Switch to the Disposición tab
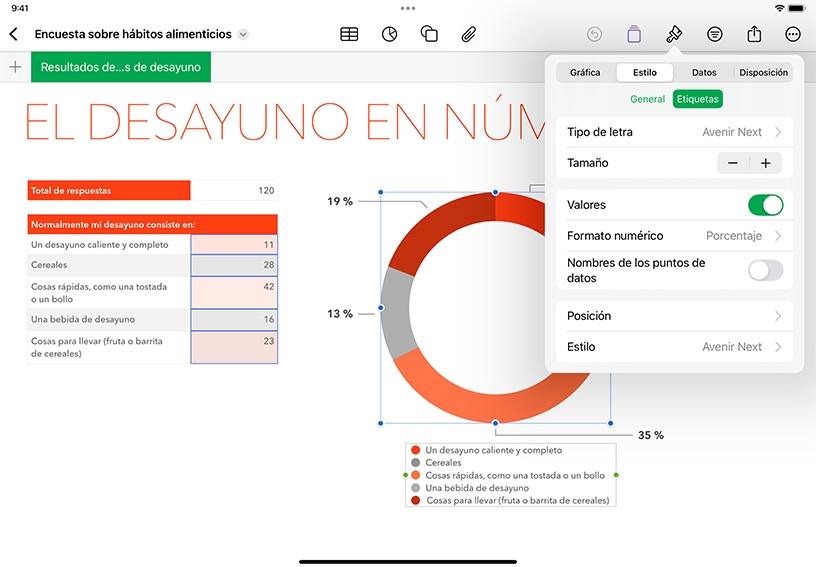The image size is (816, 567). pos(763,72)
